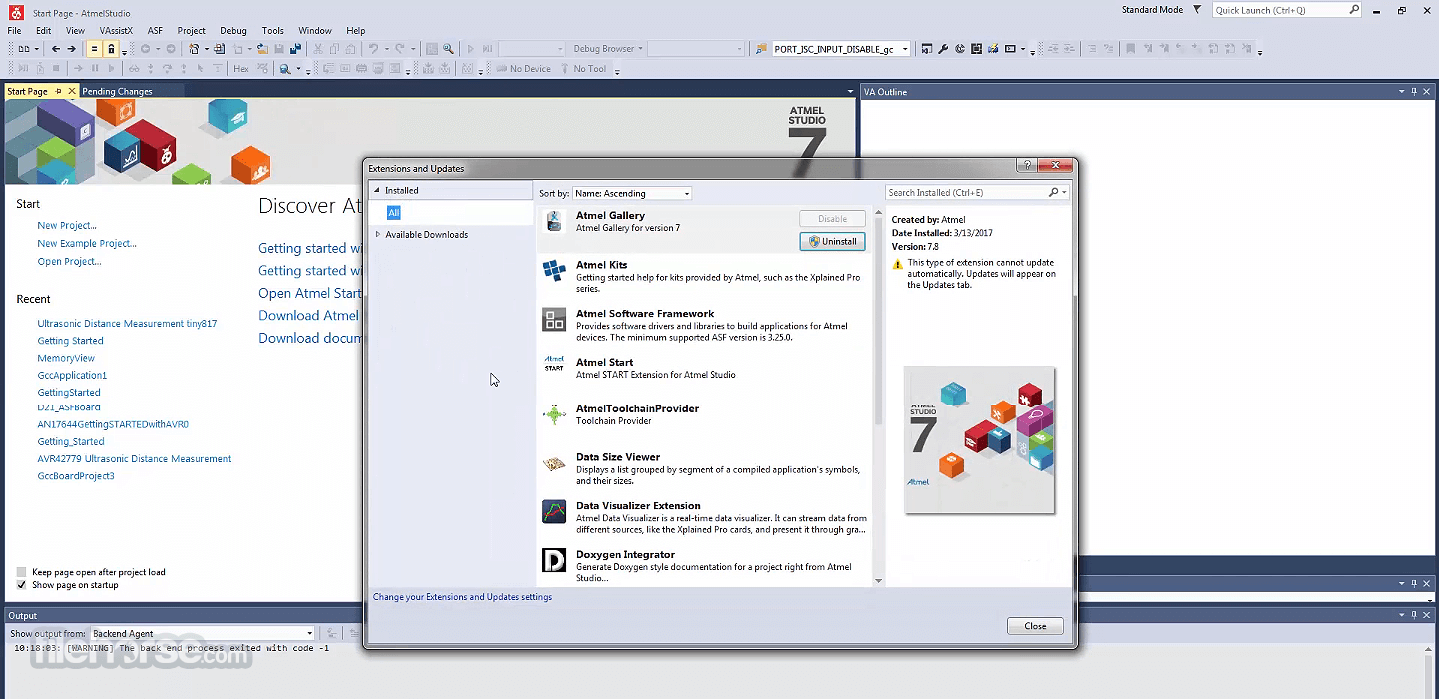Click the Close button in the dialog
The height and width of the screenshot is (699, 1439).
pos(1035,626)
